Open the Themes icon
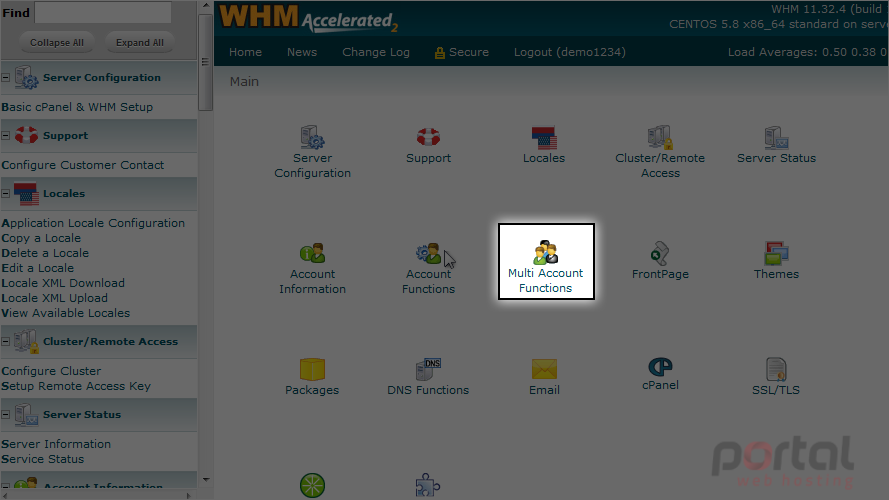The height and width of the screenshot is (500, 889). pos(776,253)
